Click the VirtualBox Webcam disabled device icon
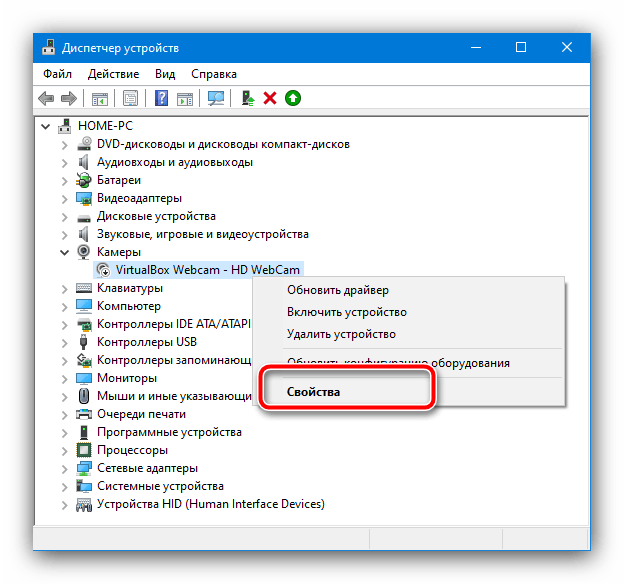This screenshot has height=584, width=624. [x=103, y=270]
